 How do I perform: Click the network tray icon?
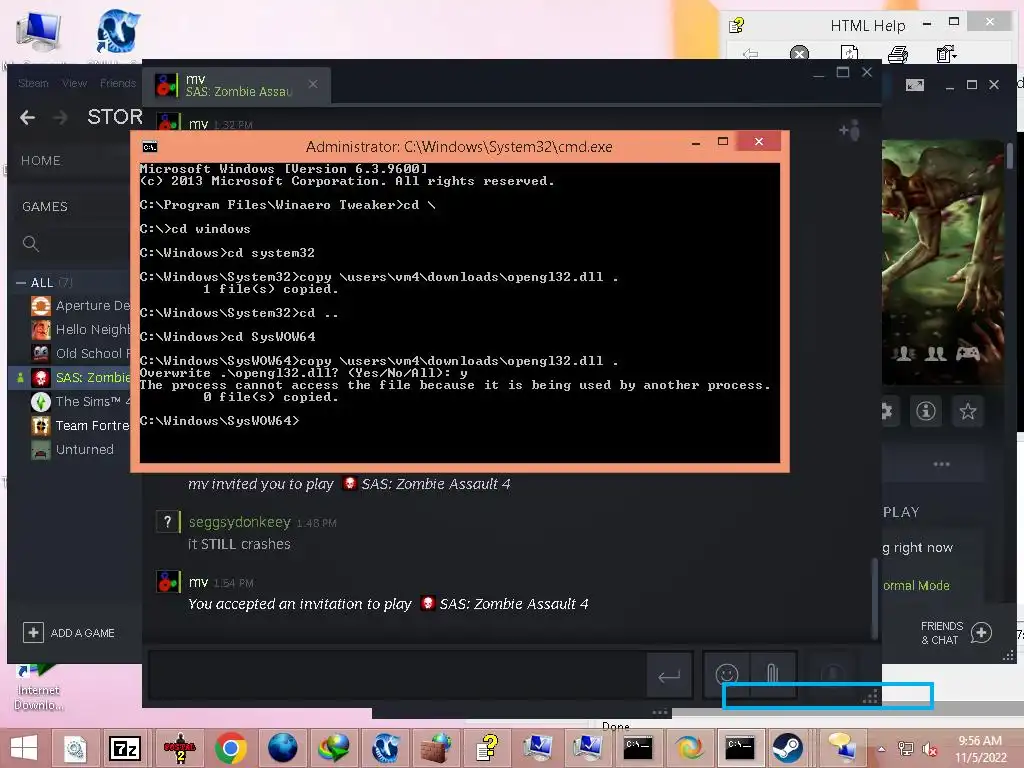(x=906, y=749)
